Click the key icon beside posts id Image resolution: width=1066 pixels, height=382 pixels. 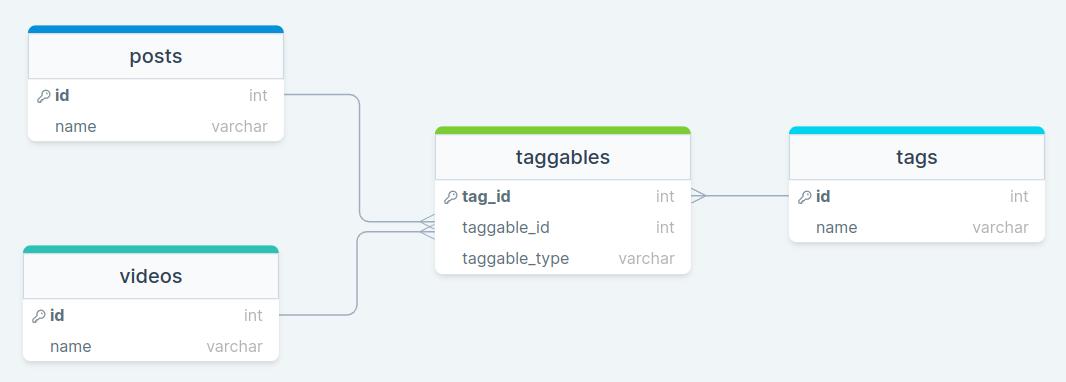pyautogui.click(x=44, y=96)
